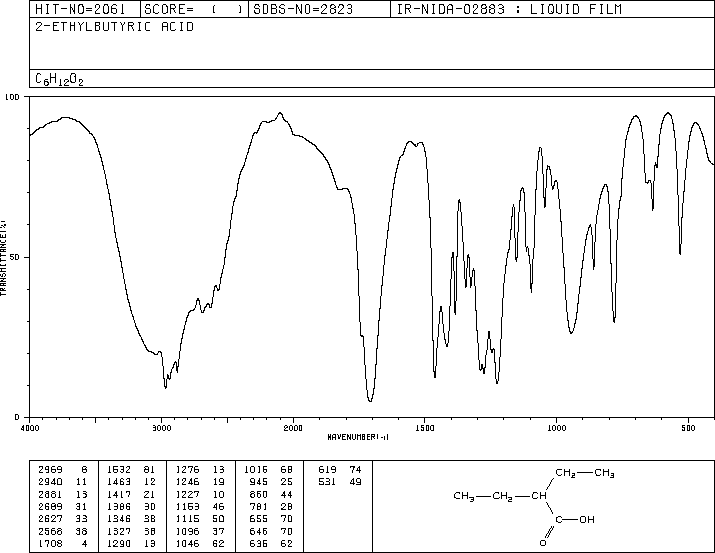Screen dimensions: 715x553
Task: Click the HIT-NO=2061 header cell
Action: pyautogui.click(x=85, y=9)
